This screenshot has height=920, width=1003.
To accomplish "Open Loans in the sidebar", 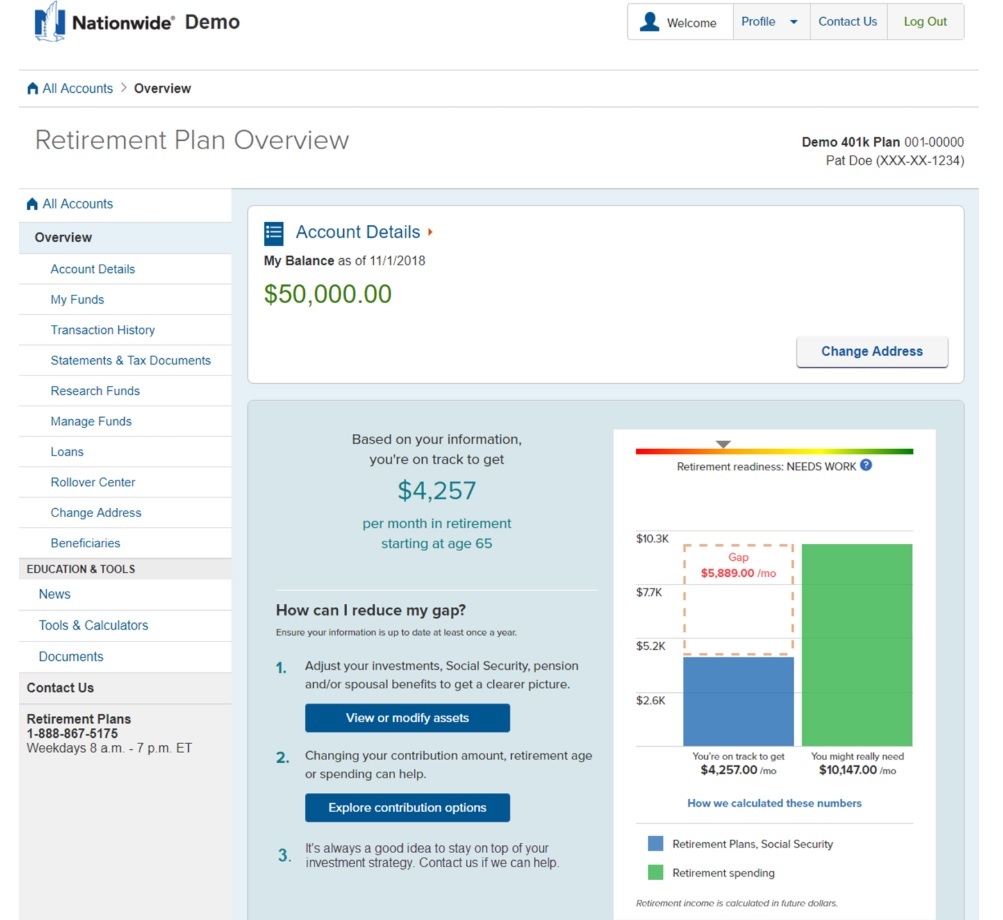I will coord(67,452).
